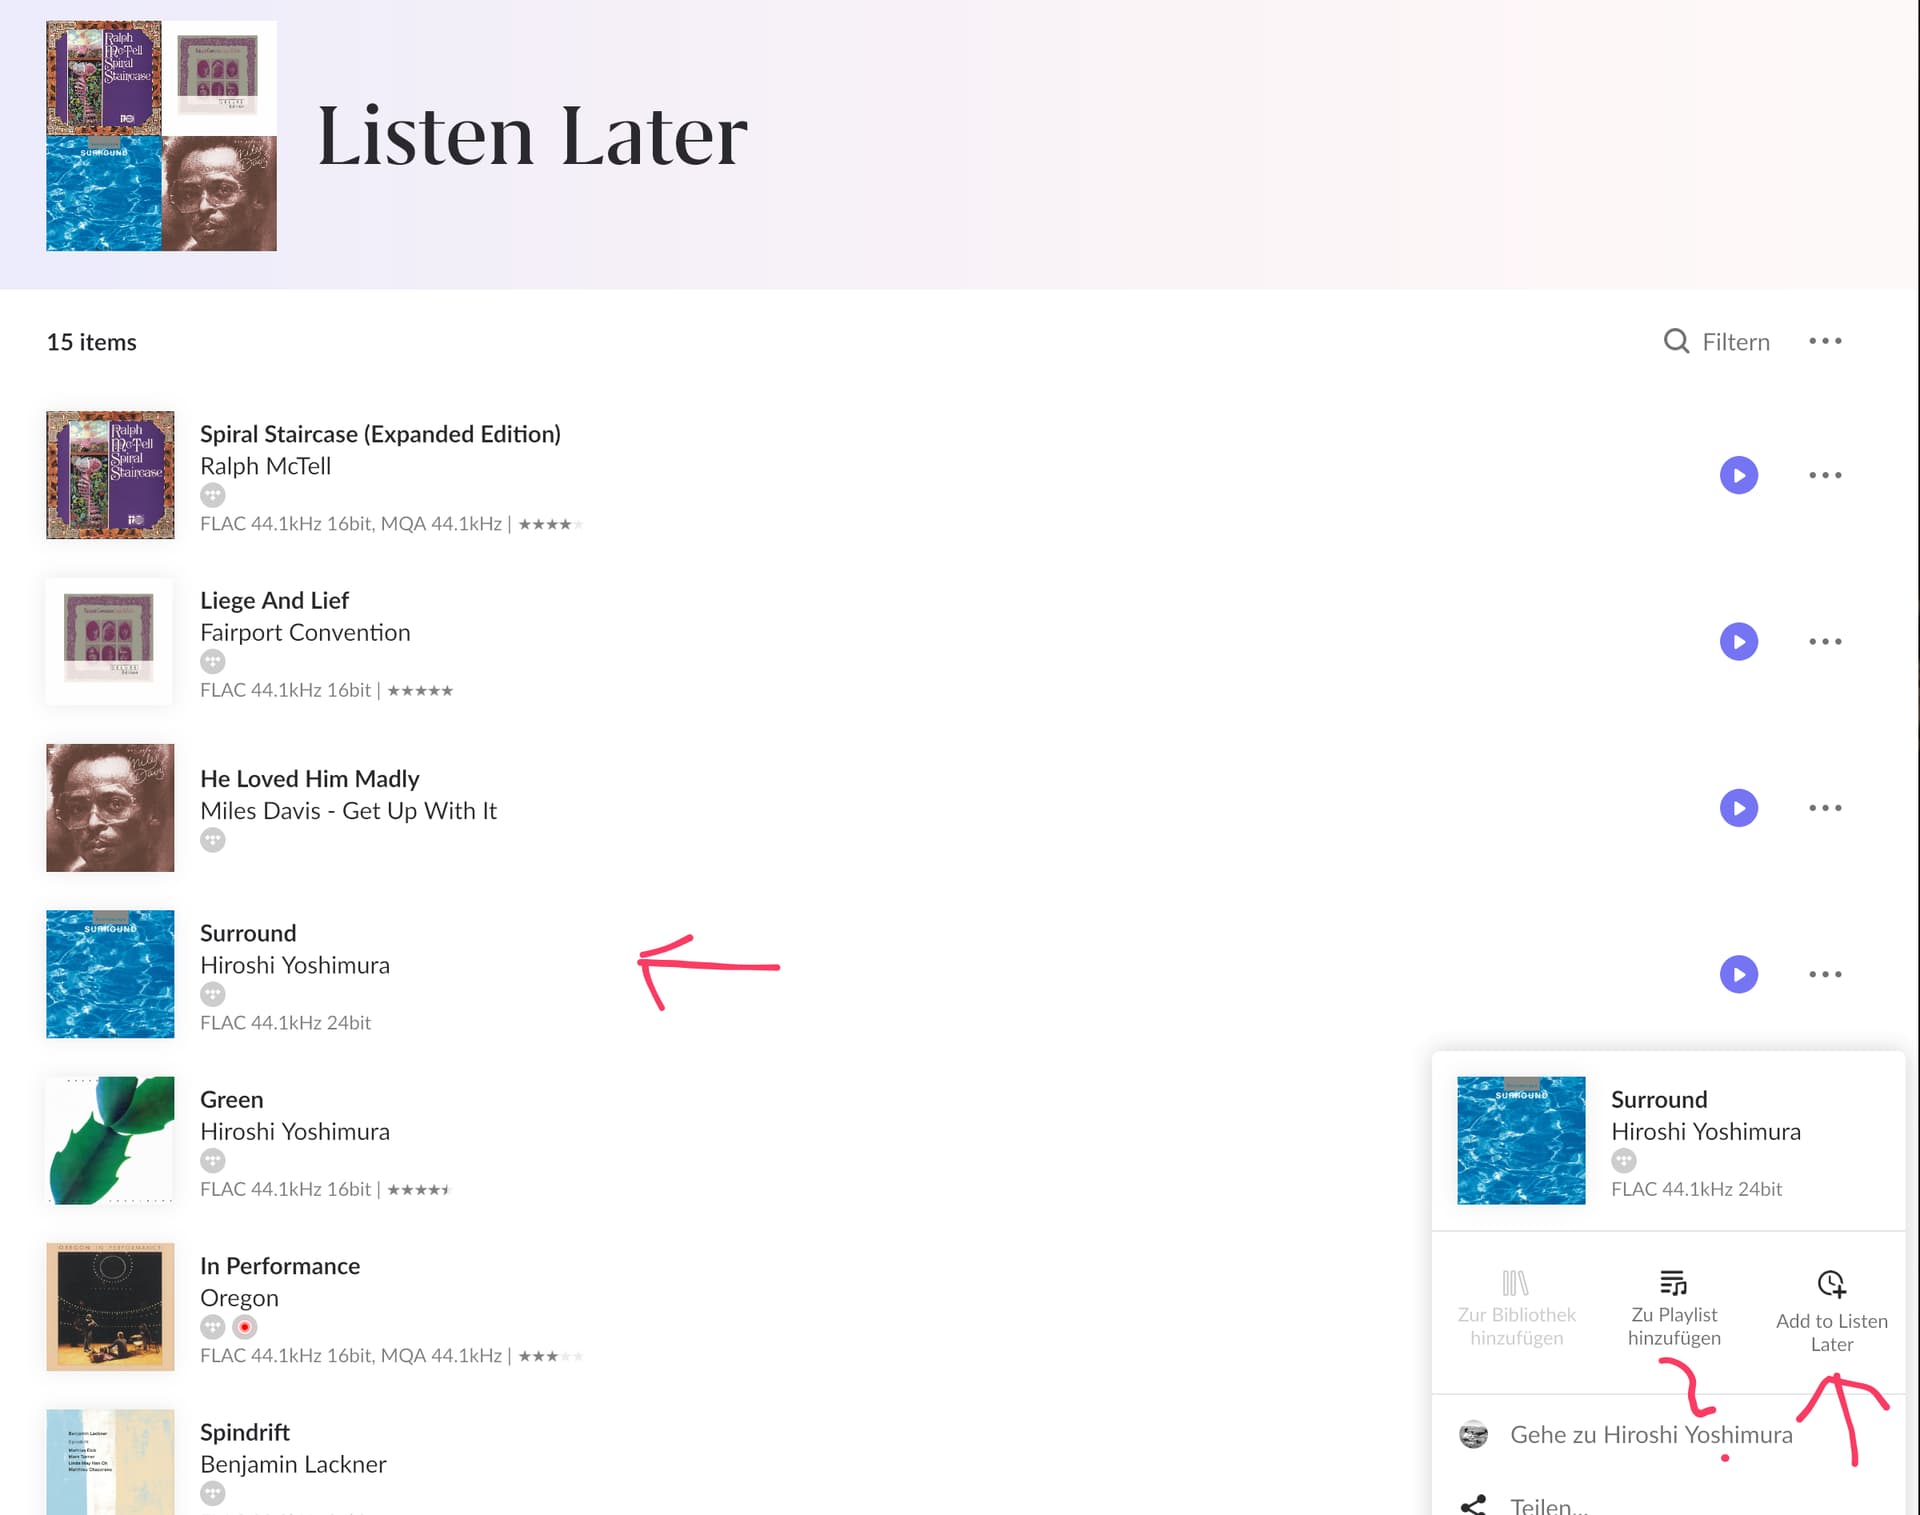This screenshot has height=1515, width=1920.
Task: Play Liege And Lief album
Action: tap(1738, 641)
